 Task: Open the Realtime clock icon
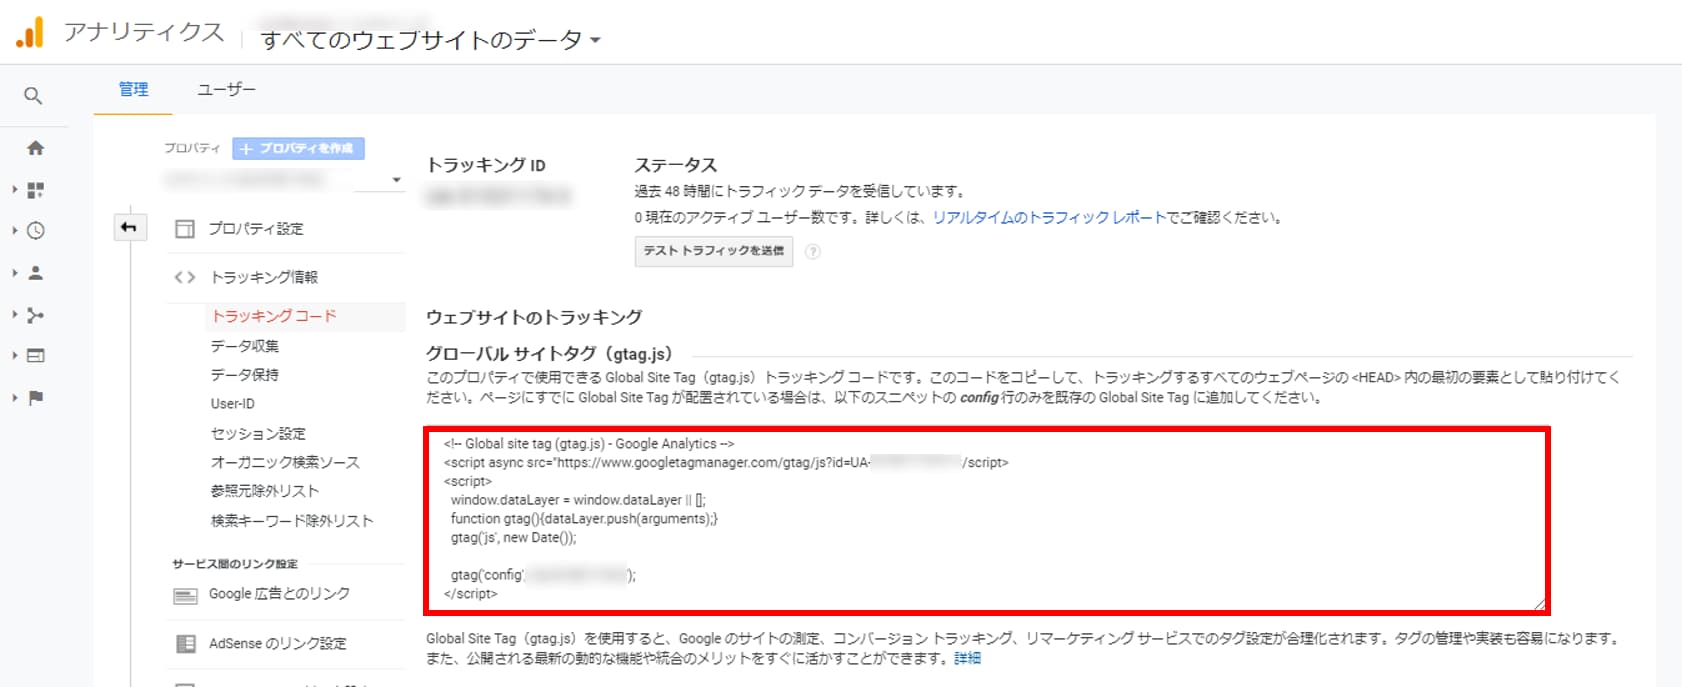pyautogui.click(x=36, y=231)
